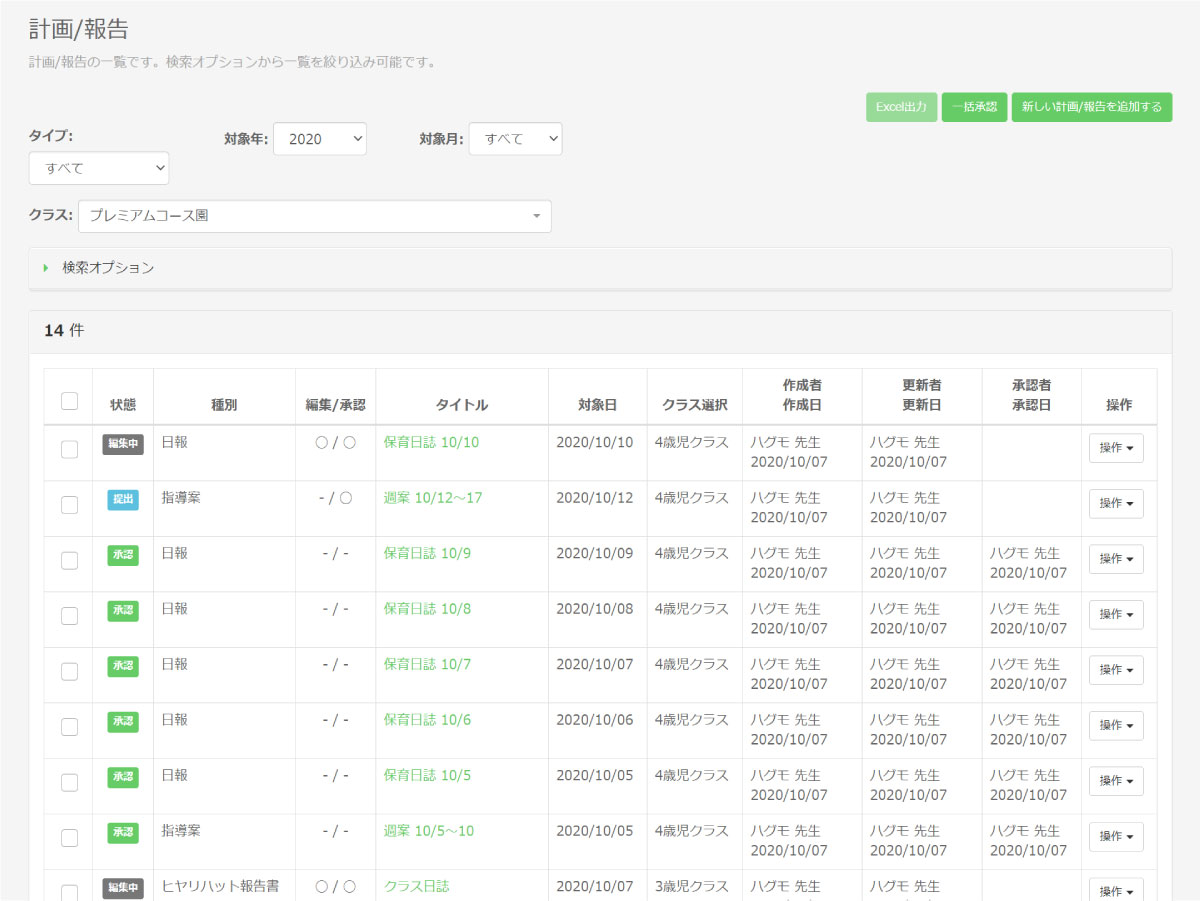Screen dimensions: 1200x901
Task: Click the 作成者 作成日 column header
Action: click(802, 395)
